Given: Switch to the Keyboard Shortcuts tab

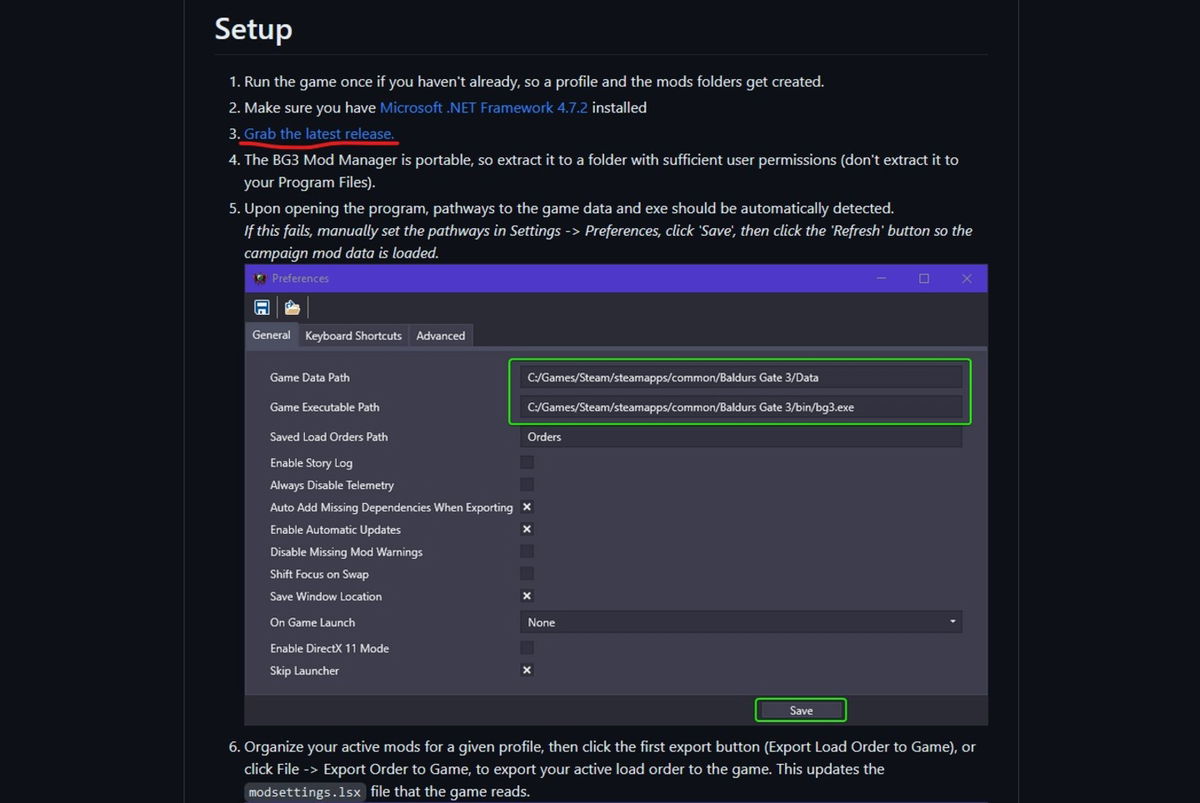Looking at the screenshot, I should [353, 335].
